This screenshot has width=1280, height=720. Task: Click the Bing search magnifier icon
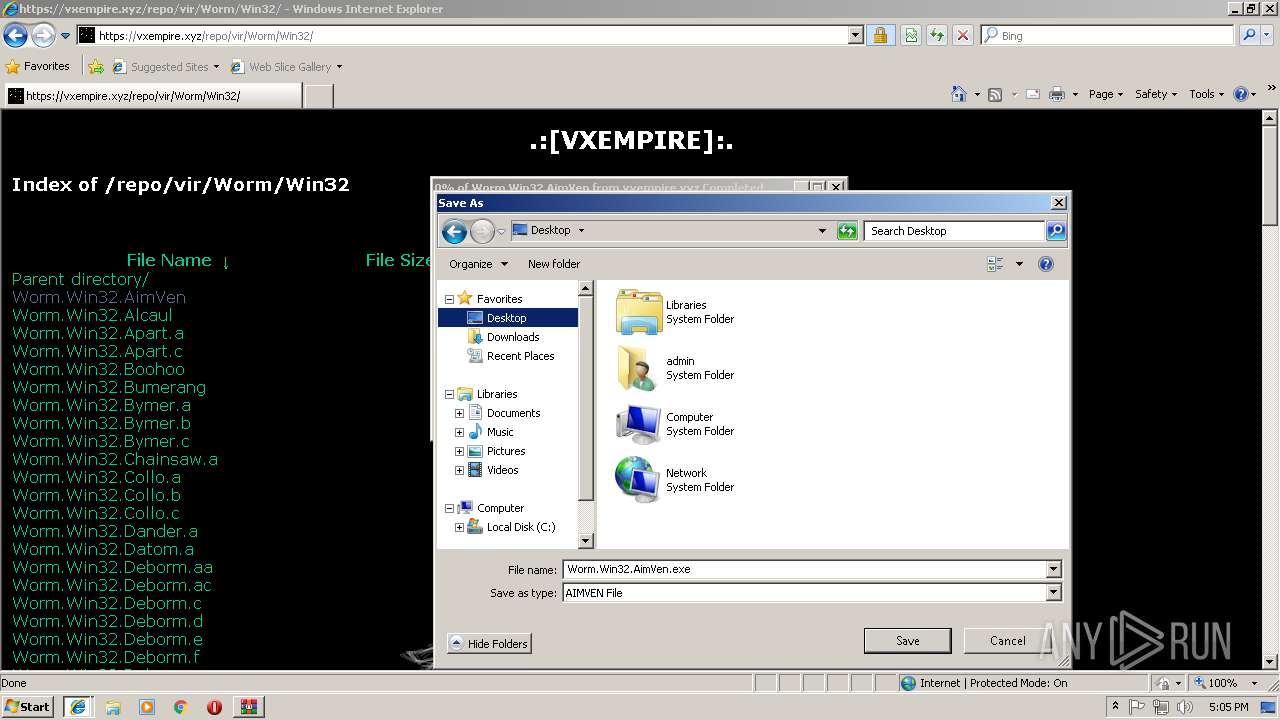(1250, 35)
